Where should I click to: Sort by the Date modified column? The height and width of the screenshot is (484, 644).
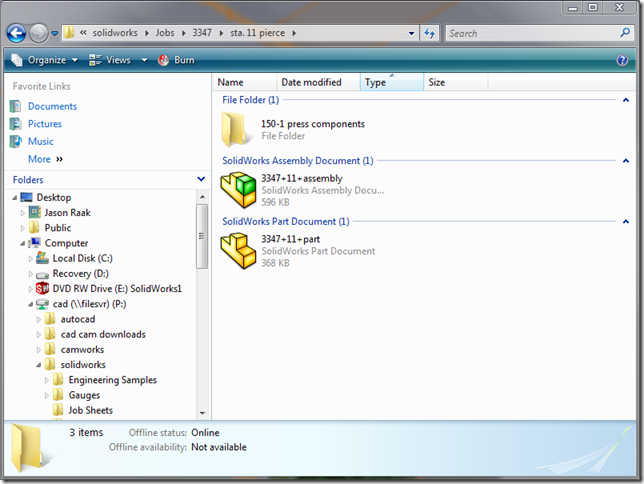pyautogui.click(x=319, y=83)
